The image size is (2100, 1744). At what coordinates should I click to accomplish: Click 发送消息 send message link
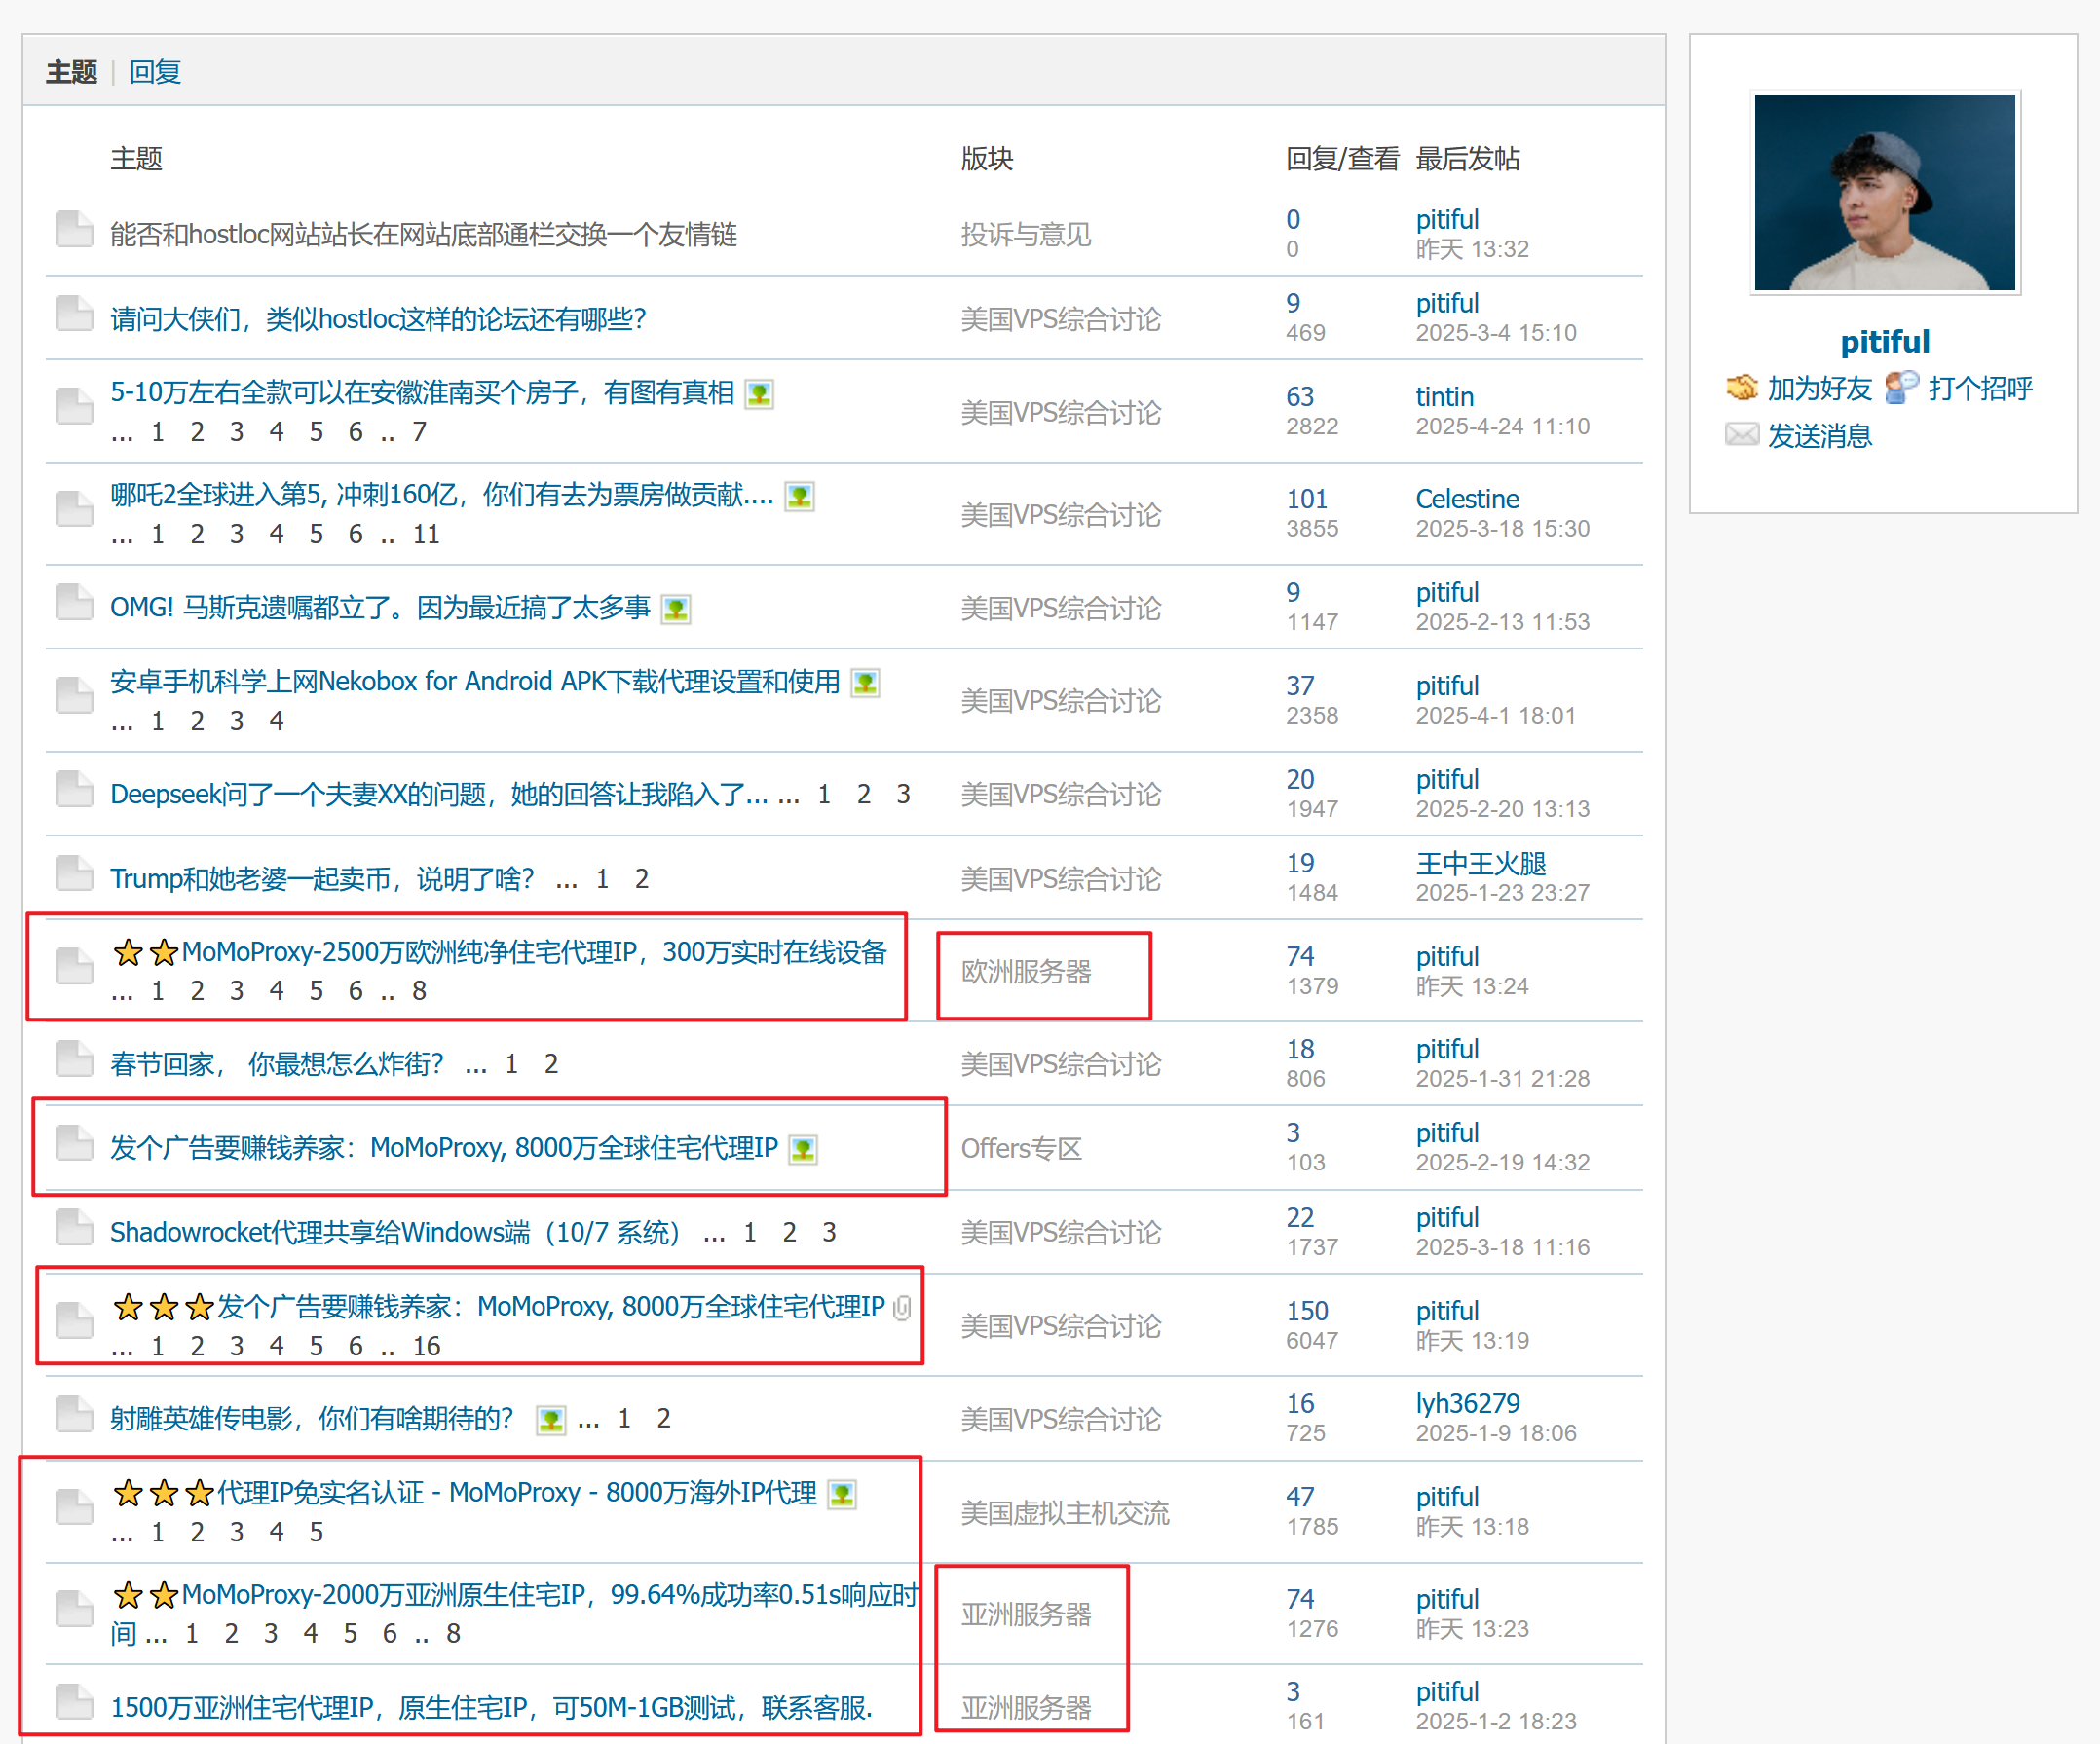pyautogui.click(x=1819, y=436)
